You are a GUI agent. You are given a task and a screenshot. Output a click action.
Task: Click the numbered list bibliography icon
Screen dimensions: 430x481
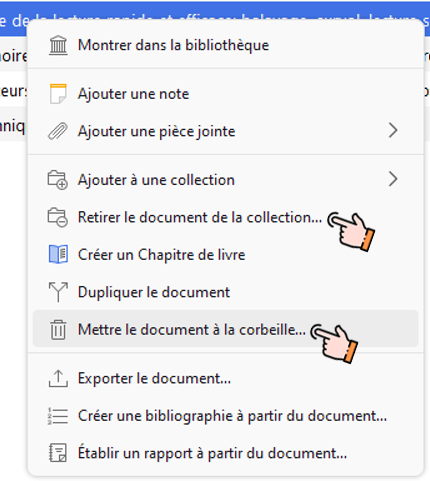[58, 416]
